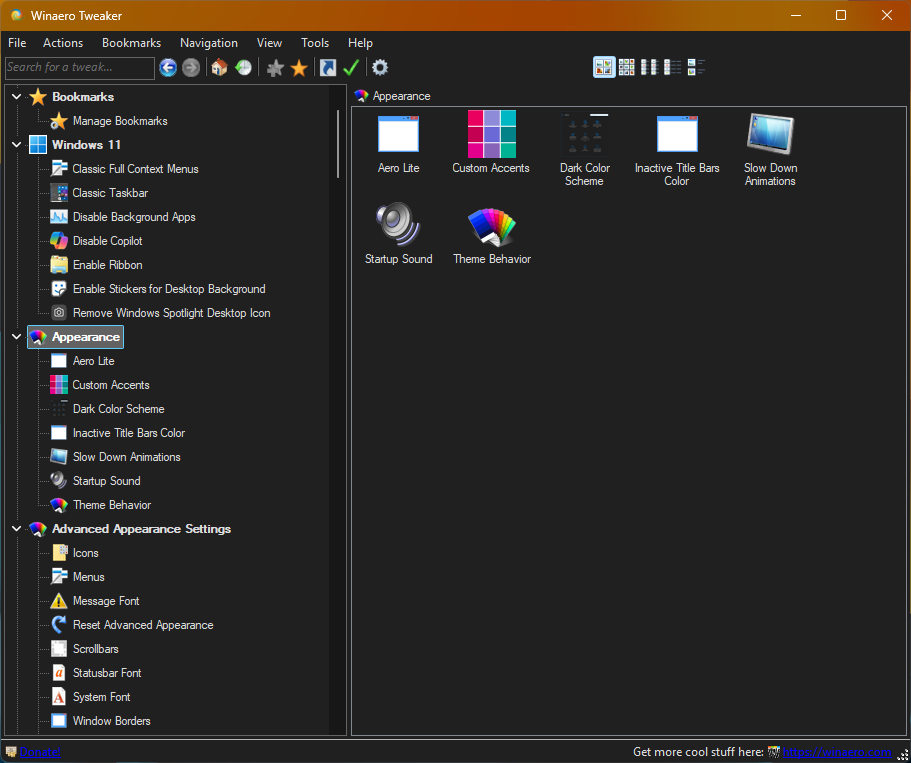Click the gold bookmarks star toolbar icon
The image size is (911, 763).
pos(299,68)
